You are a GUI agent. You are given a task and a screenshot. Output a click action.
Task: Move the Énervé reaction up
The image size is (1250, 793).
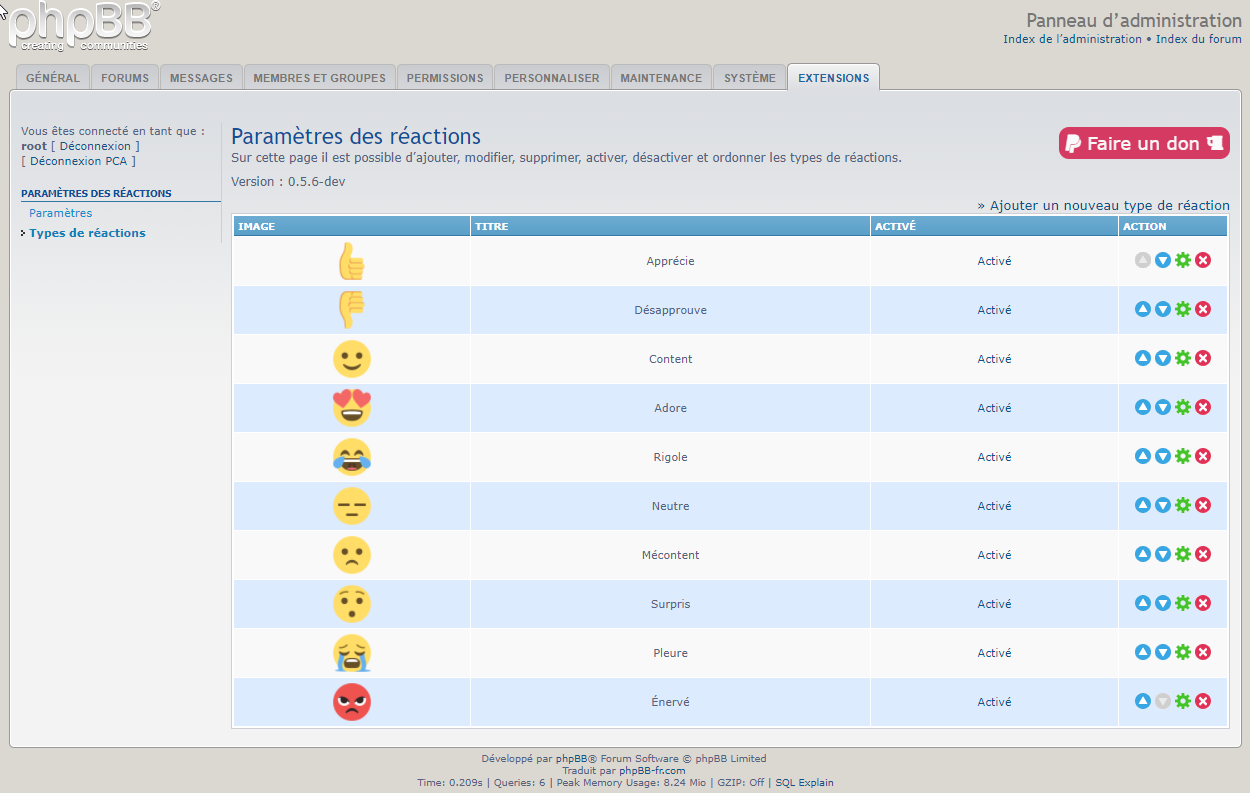point(1143,701)
